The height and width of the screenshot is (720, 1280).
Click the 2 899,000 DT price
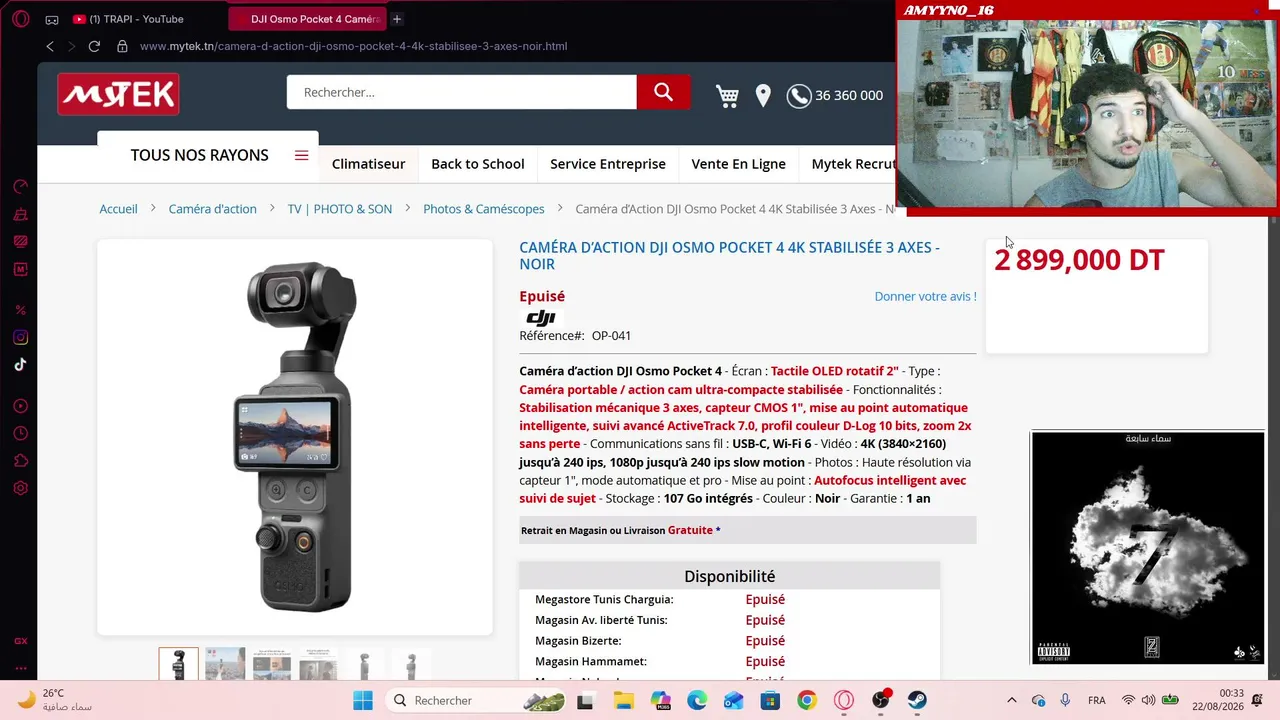pyautogui.click(x=1079, y=260)
